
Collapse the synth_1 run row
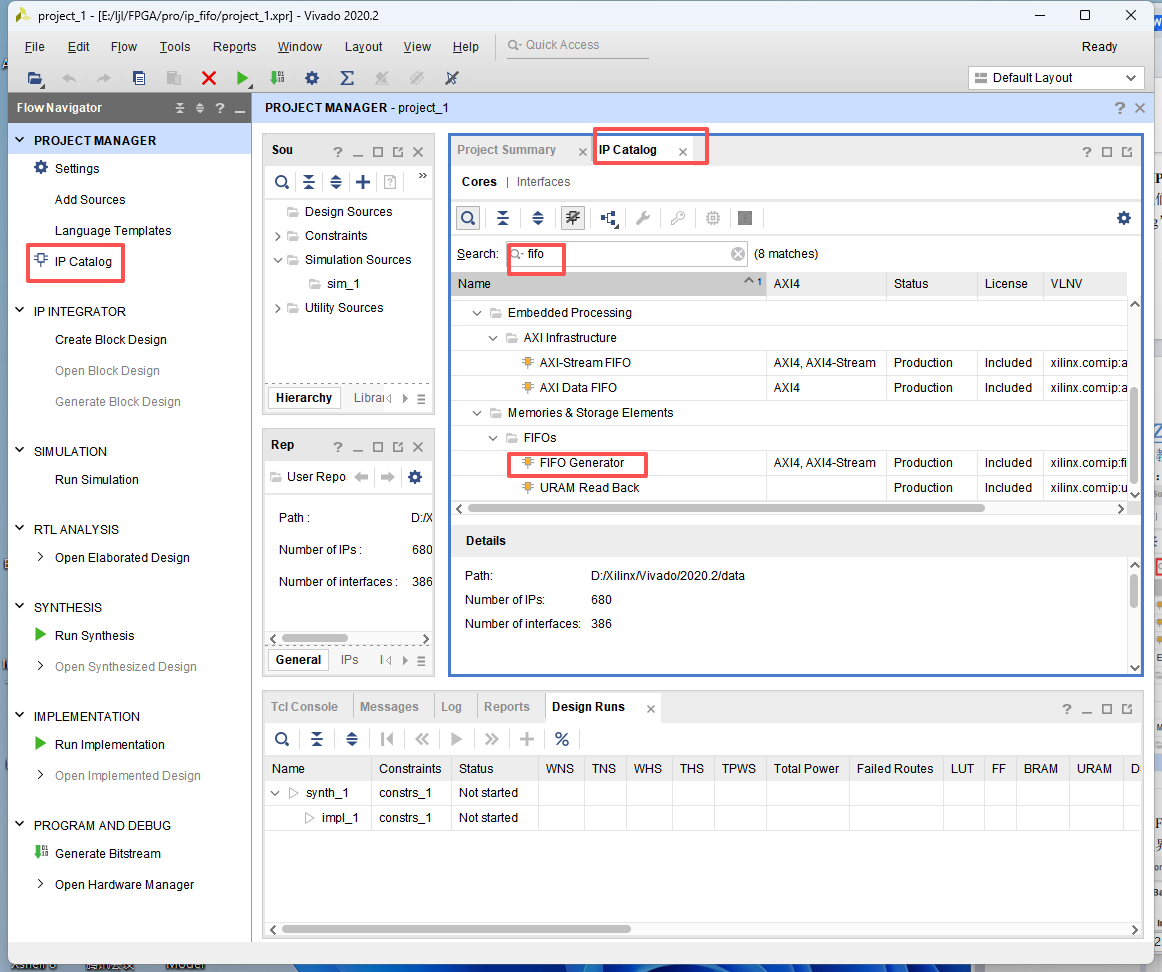275,793
